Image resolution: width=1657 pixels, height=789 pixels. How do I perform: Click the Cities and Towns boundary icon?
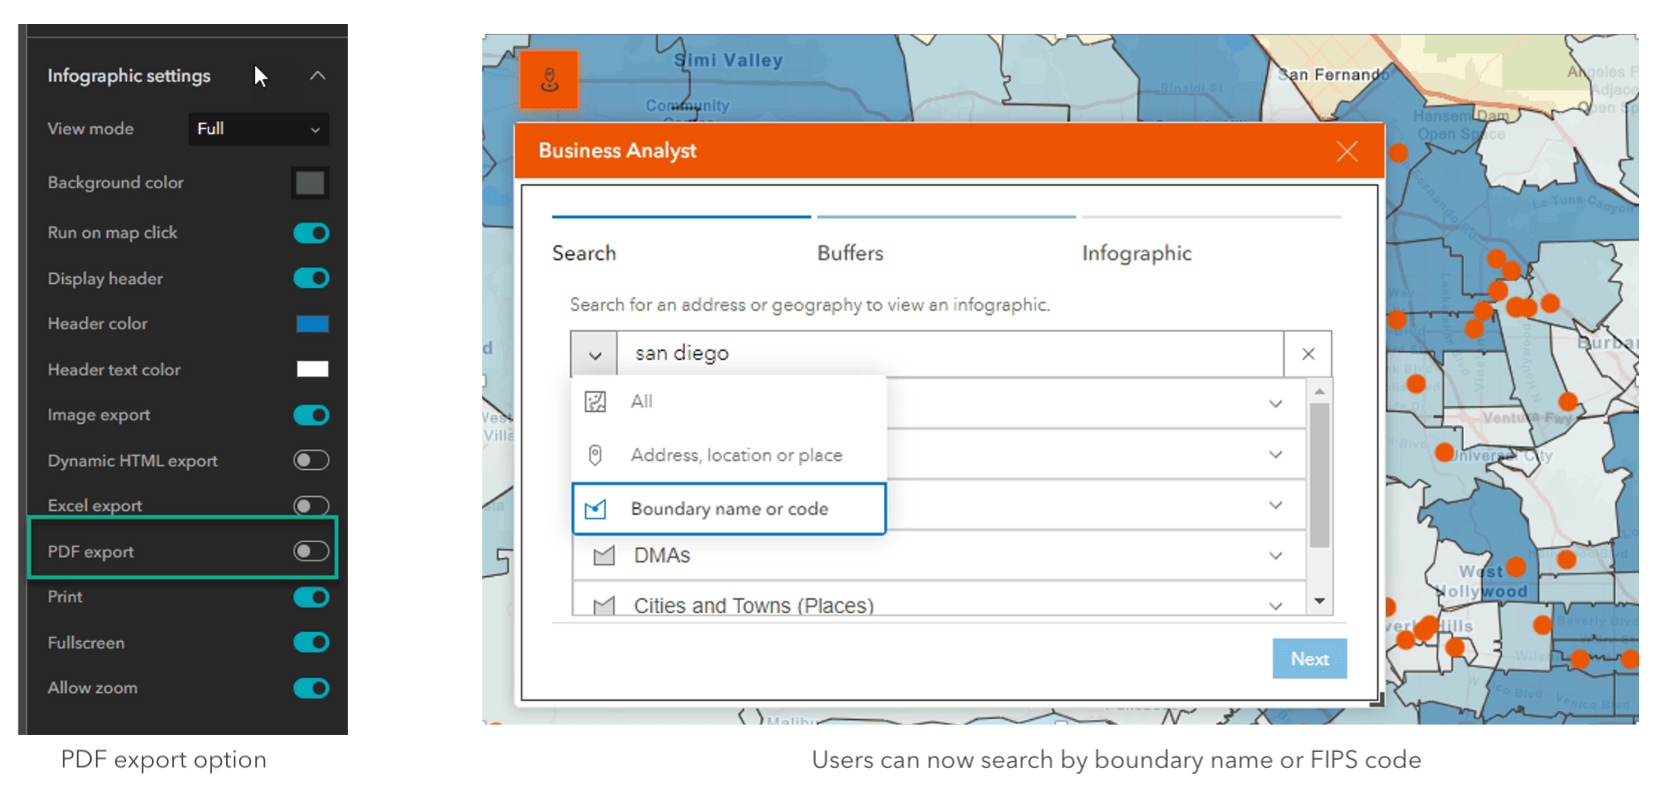pyautogui.click(x=603, y=605)
